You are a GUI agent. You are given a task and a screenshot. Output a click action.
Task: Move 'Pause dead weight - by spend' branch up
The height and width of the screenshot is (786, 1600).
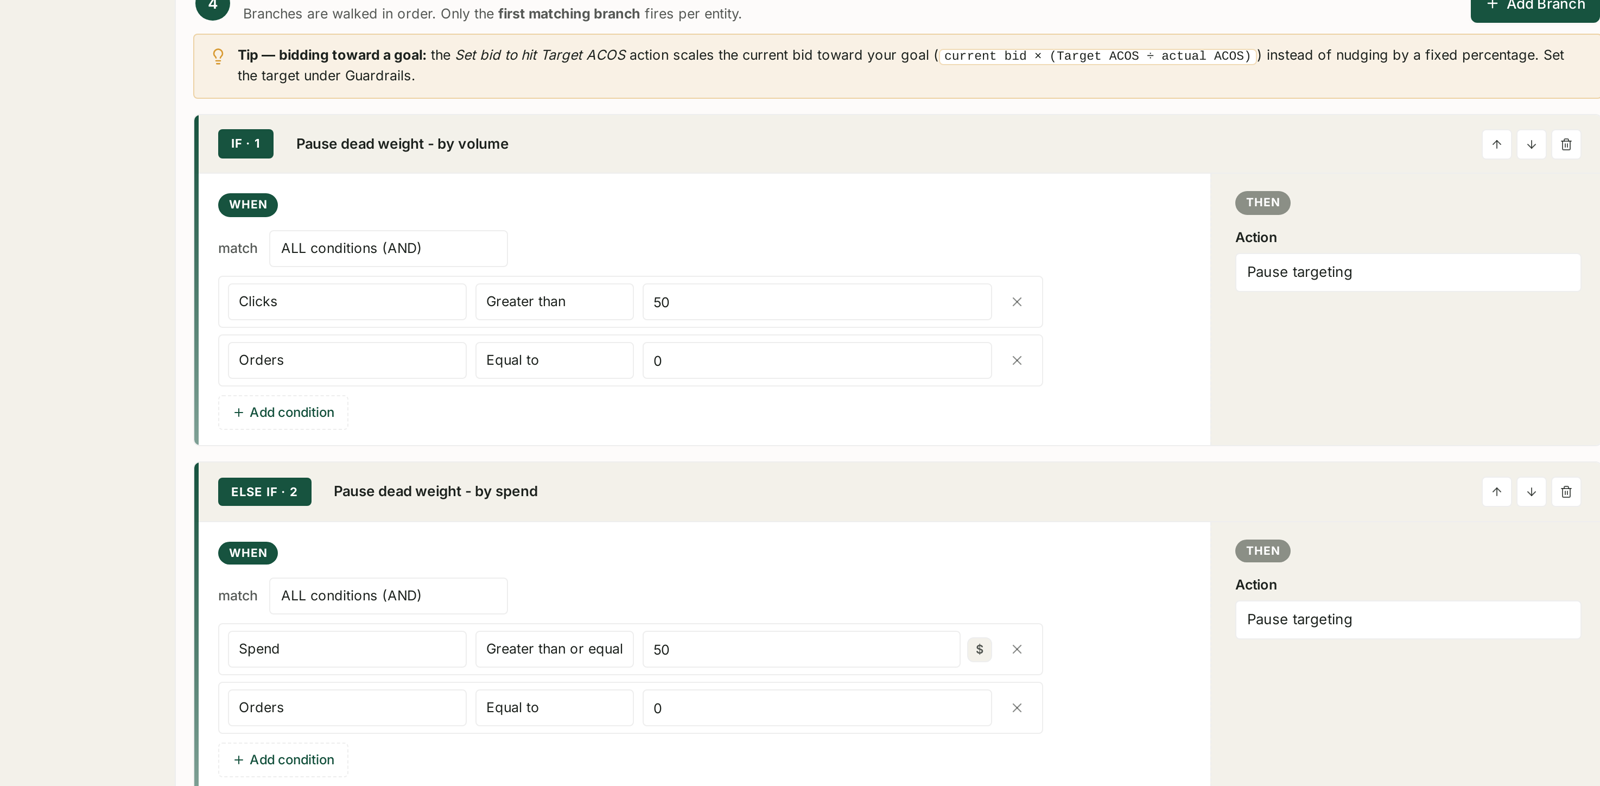[x=1496, y=492]
